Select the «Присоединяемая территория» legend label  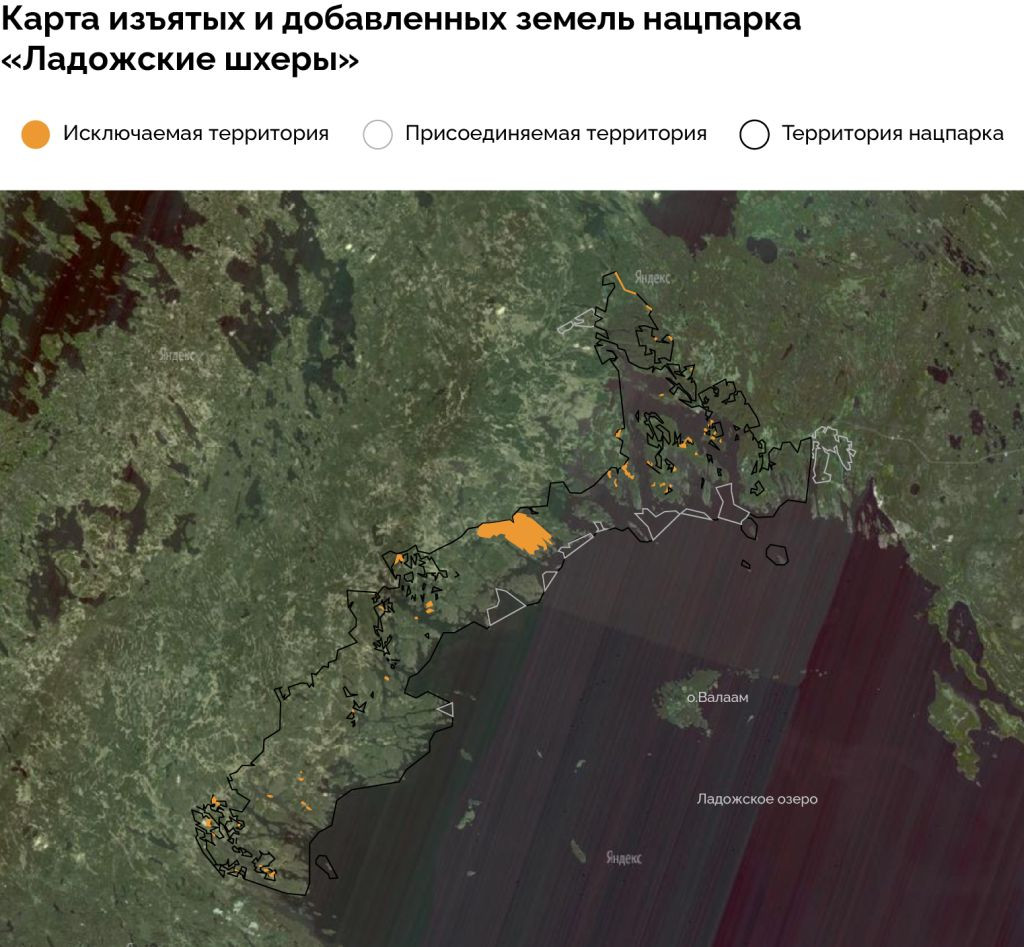pyautogui.click(x=556, y=133)
